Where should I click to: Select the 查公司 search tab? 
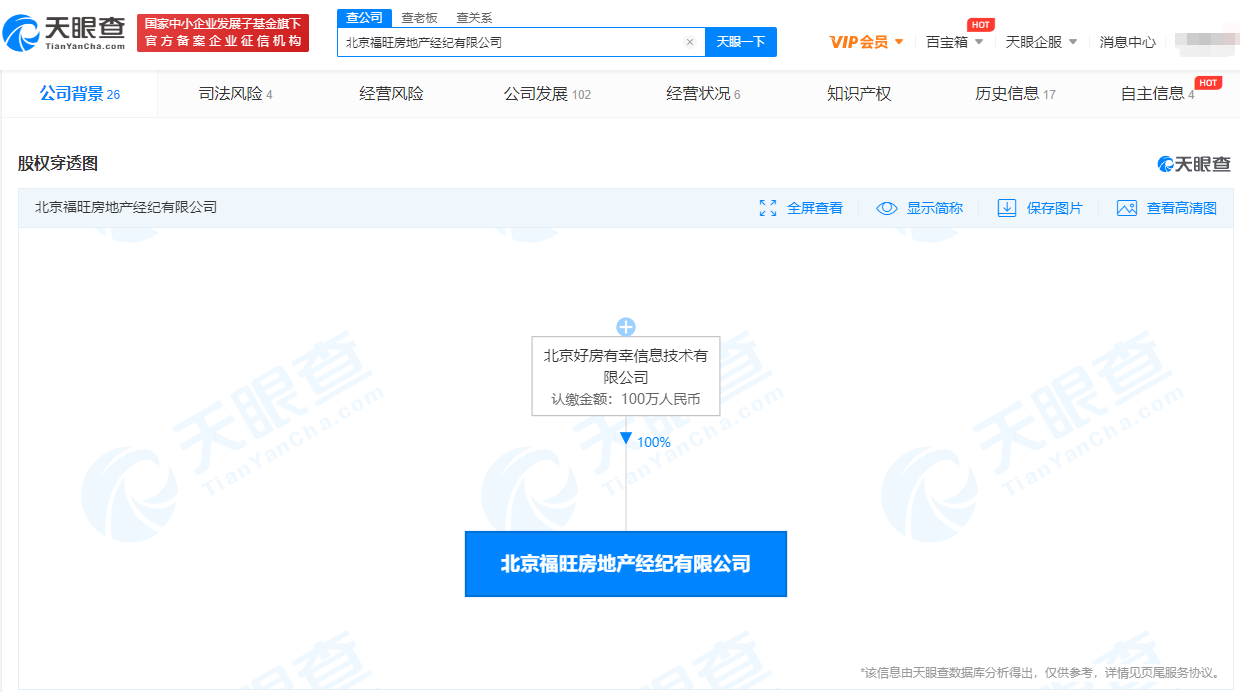tap(365, 18)
